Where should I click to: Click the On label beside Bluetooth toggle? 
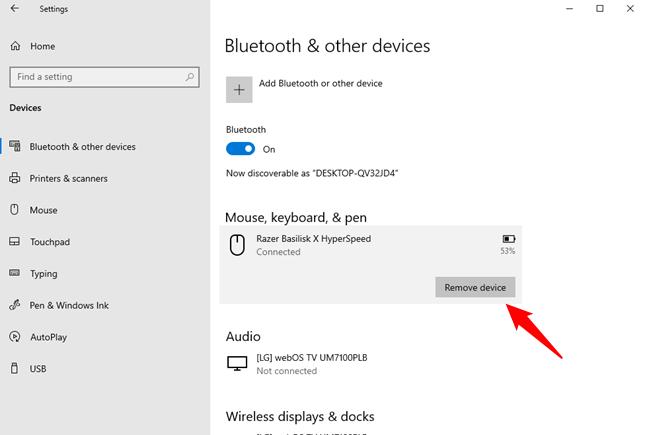269,149
